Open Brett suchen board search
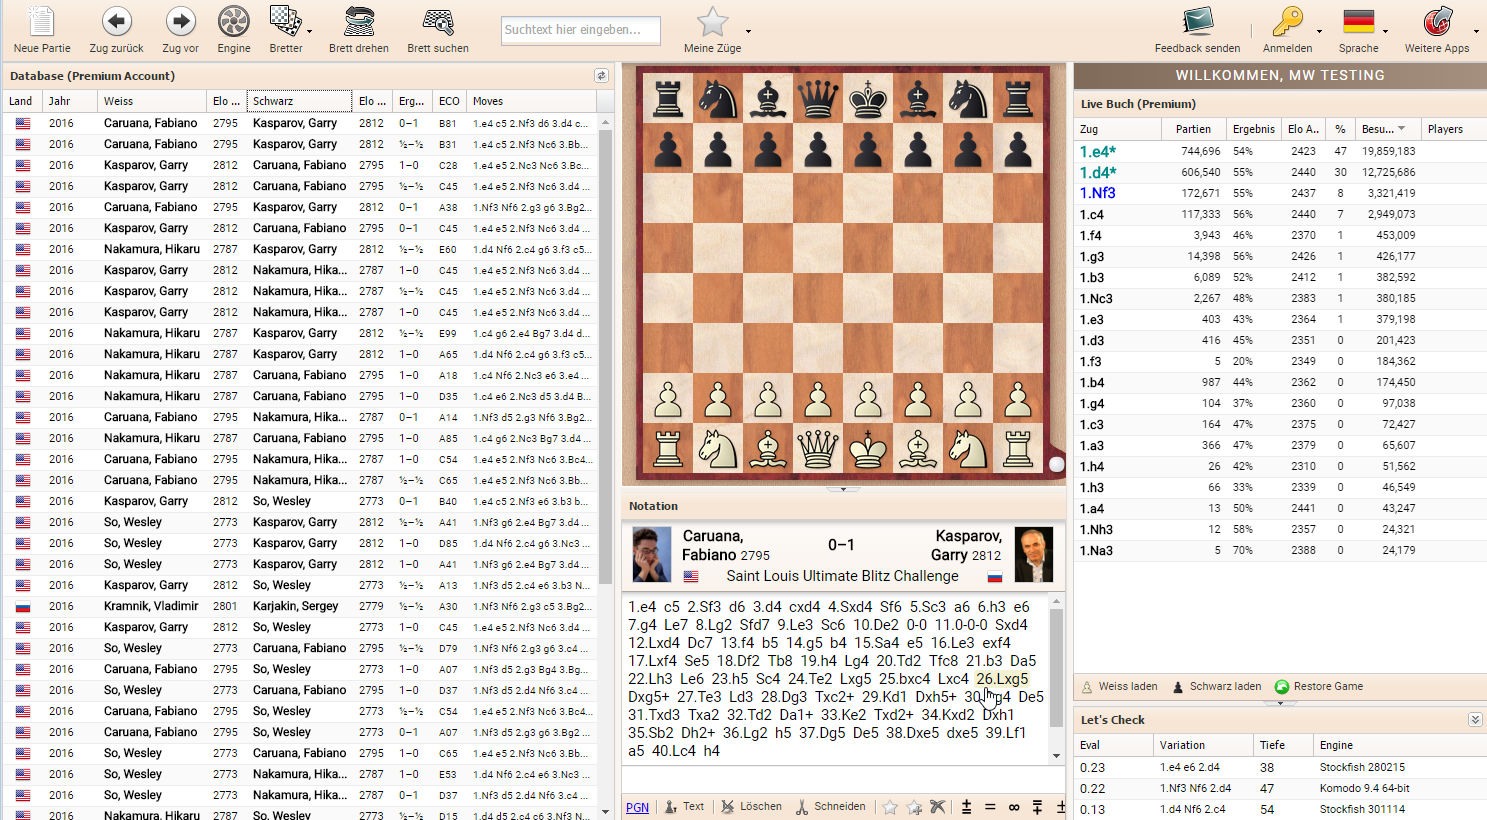The height and width of the screenshot is (820, 1487). coord(437,21)
